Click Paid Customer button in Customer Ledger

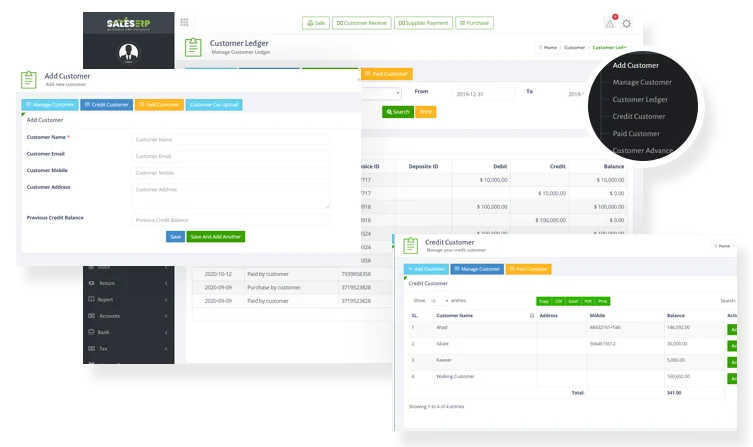pyautogui.click(x=386, y=74)
